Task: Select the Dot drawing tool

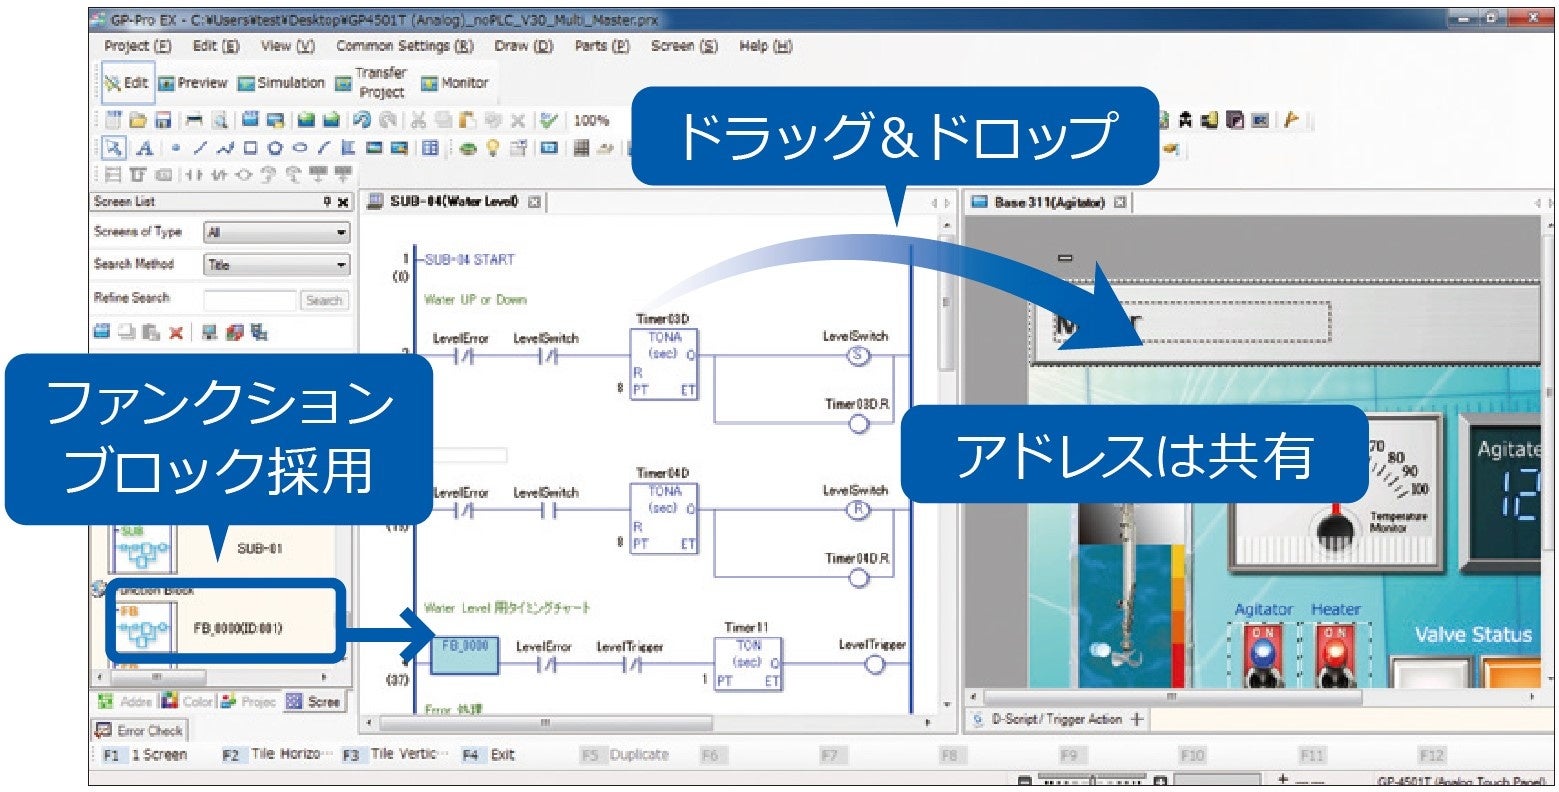Action: point(175,148)
